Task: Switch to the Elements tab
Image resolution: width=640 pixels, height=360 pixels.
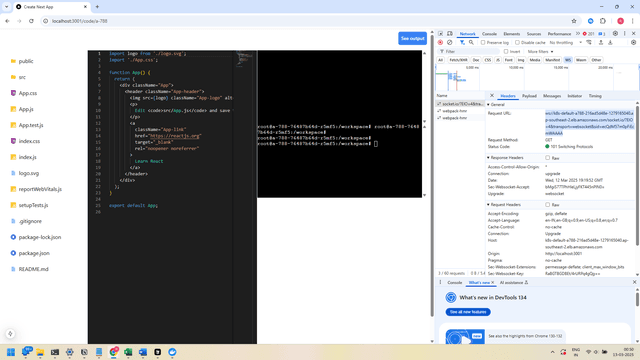Action: click(x=511, y=34)
